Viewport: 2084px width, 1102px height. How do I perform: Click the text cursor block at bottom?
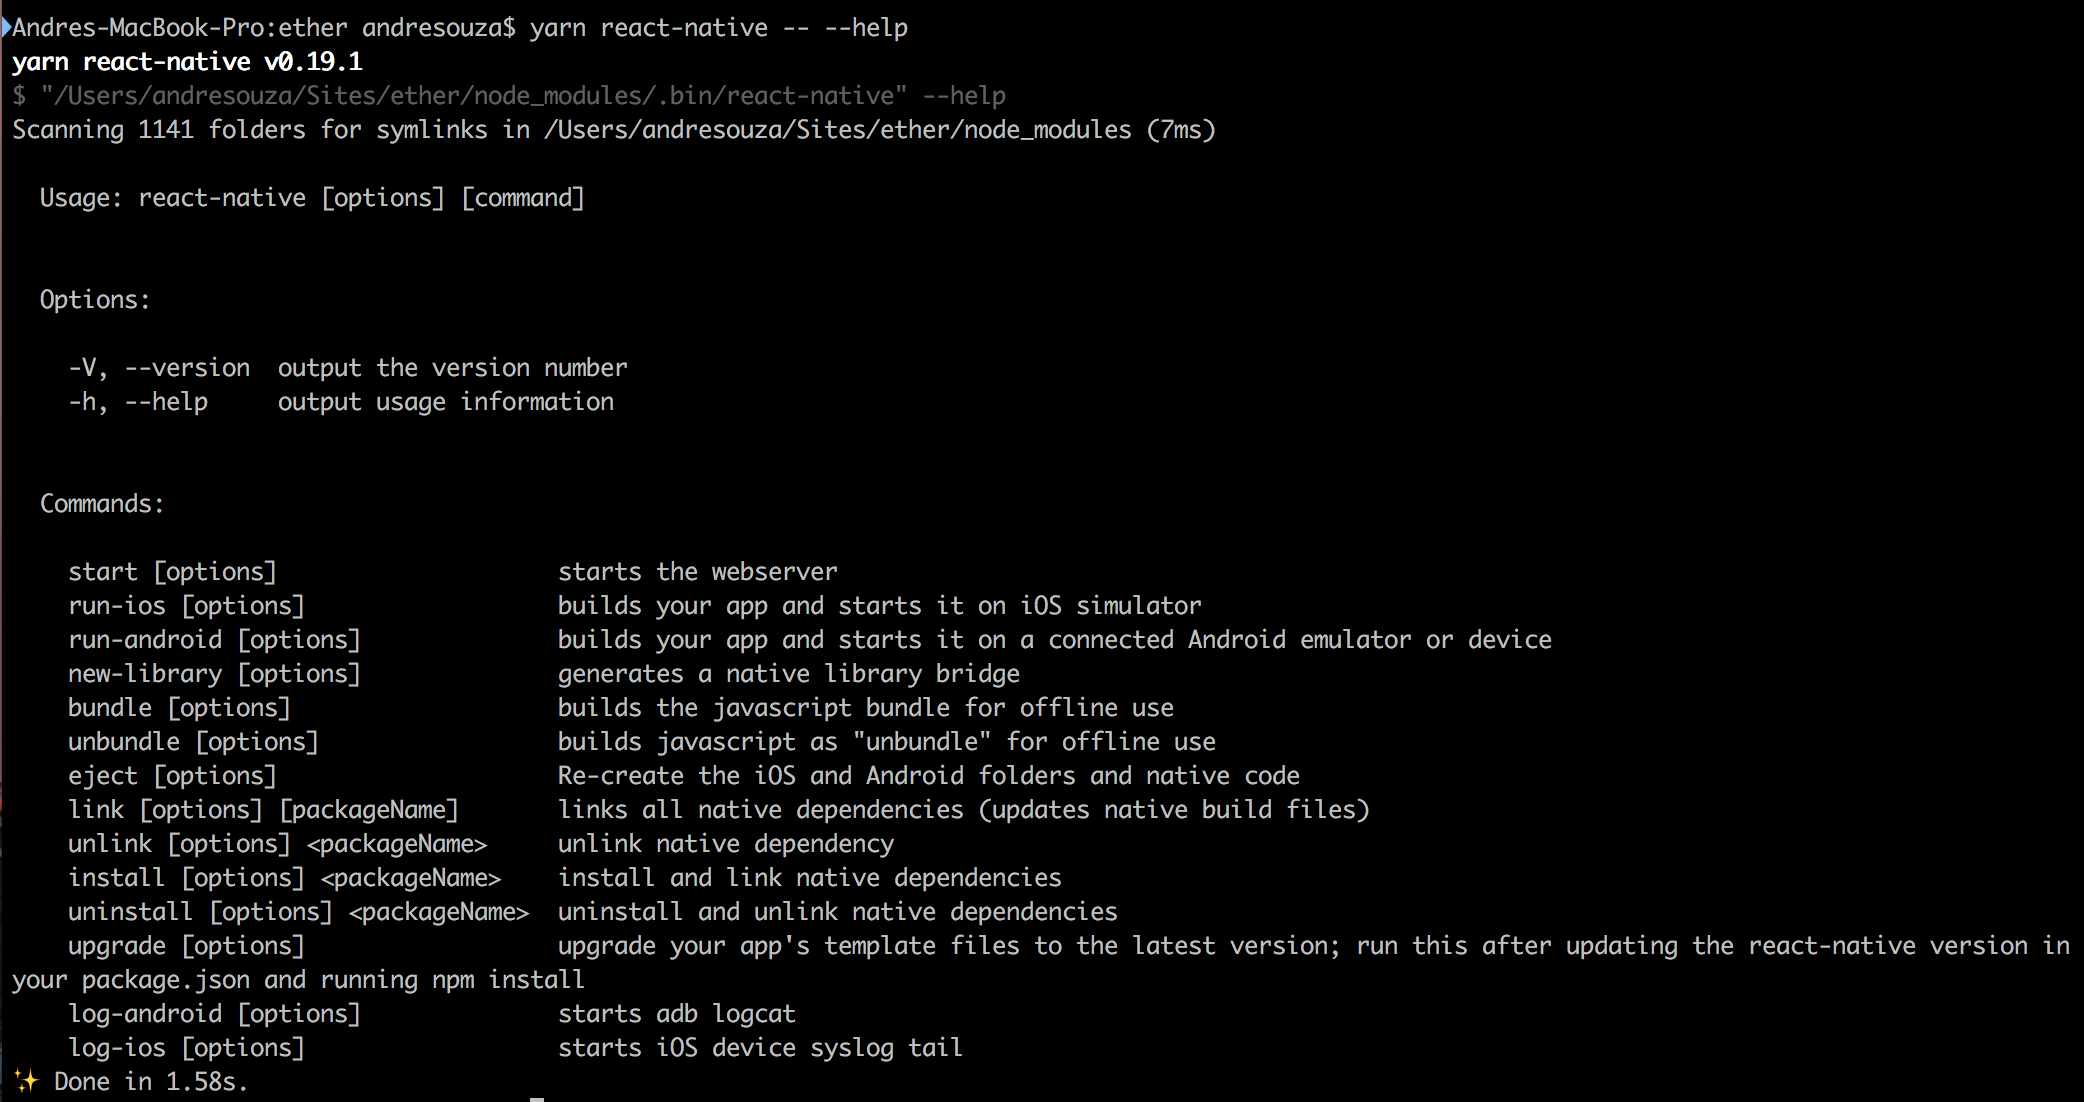(537, 1099)
